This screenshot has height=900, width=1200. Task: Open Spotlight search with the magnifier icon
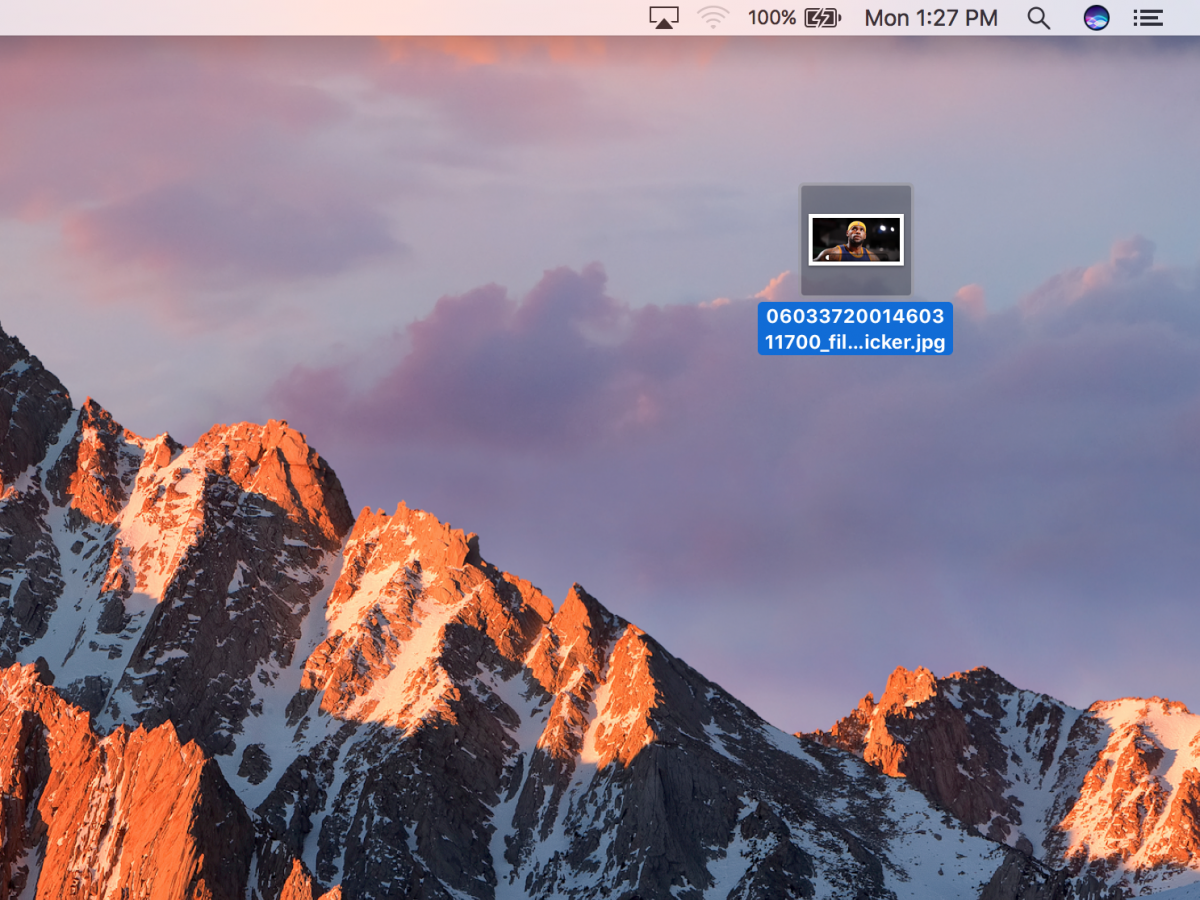tap(1038, 17)
